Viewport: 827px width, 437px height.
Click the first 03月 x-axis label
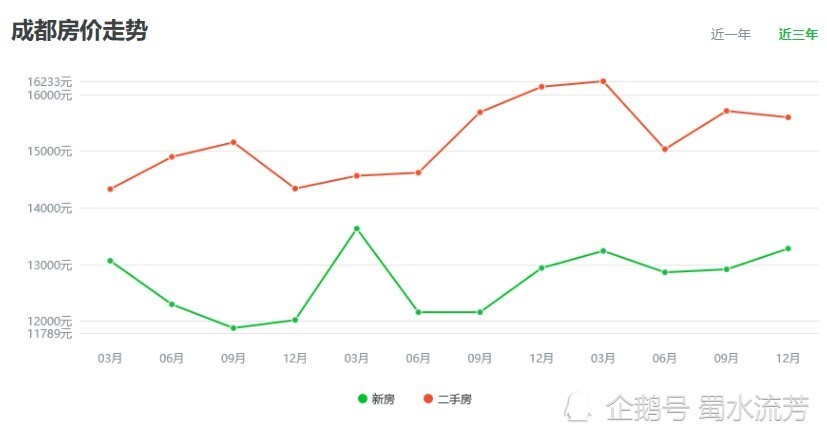[x=110, y=358]
